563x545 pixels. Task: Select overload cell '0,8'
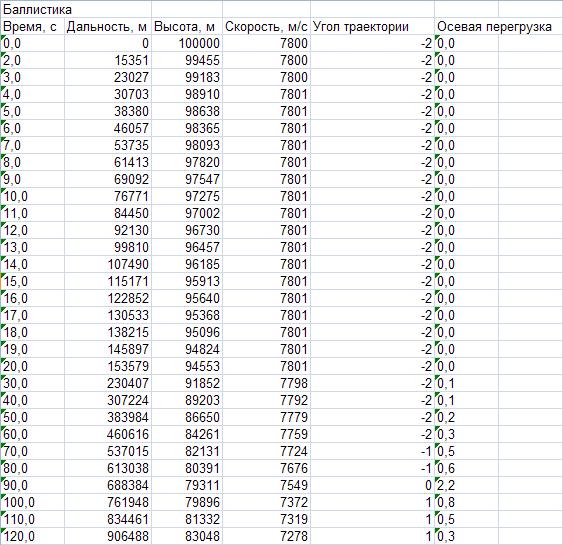466,502
